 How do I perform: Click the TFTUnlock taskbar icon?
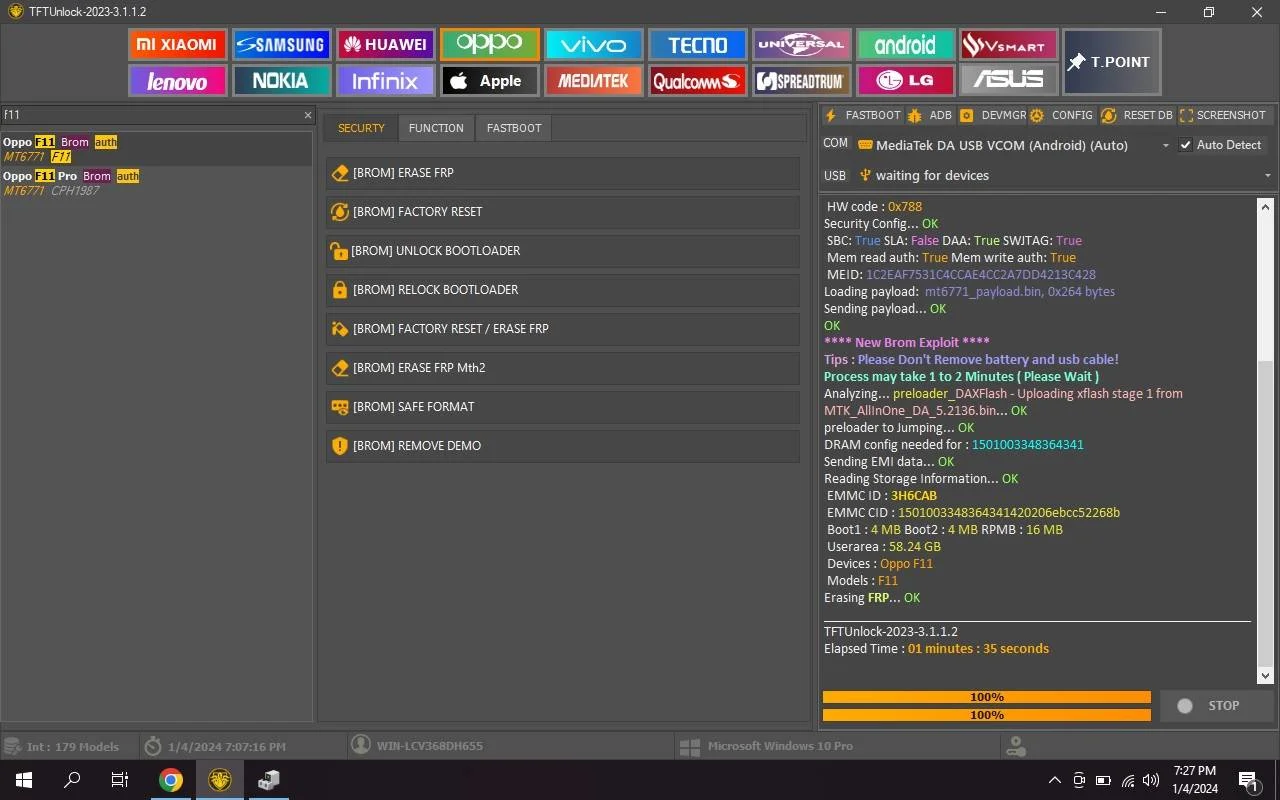(220, 780)
